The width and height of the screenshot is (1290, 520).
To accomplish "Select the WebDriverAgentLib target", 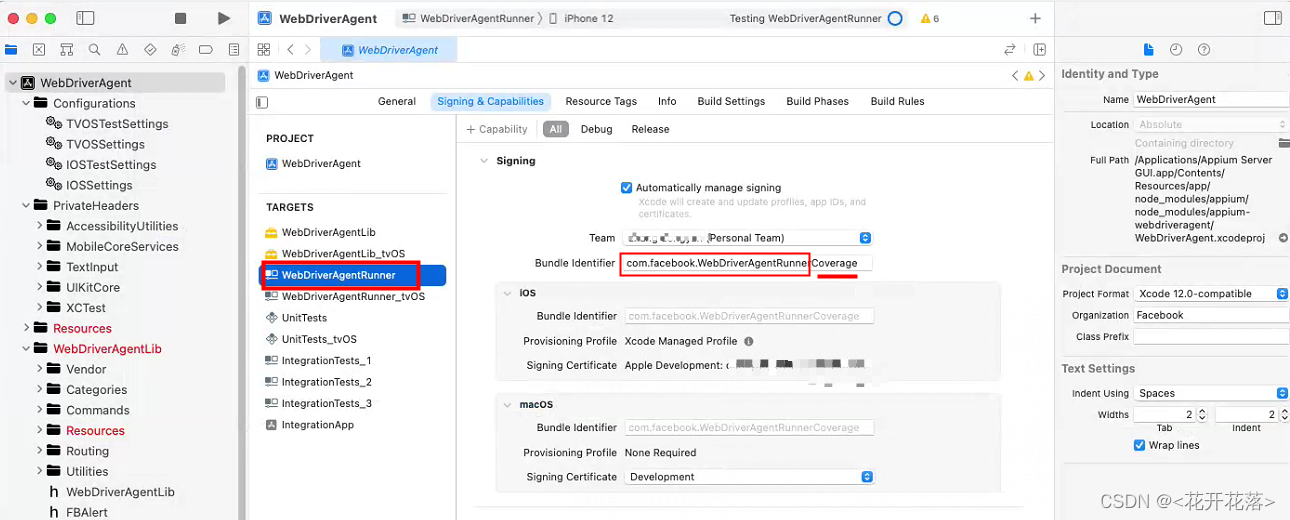I will coord(329,232).
